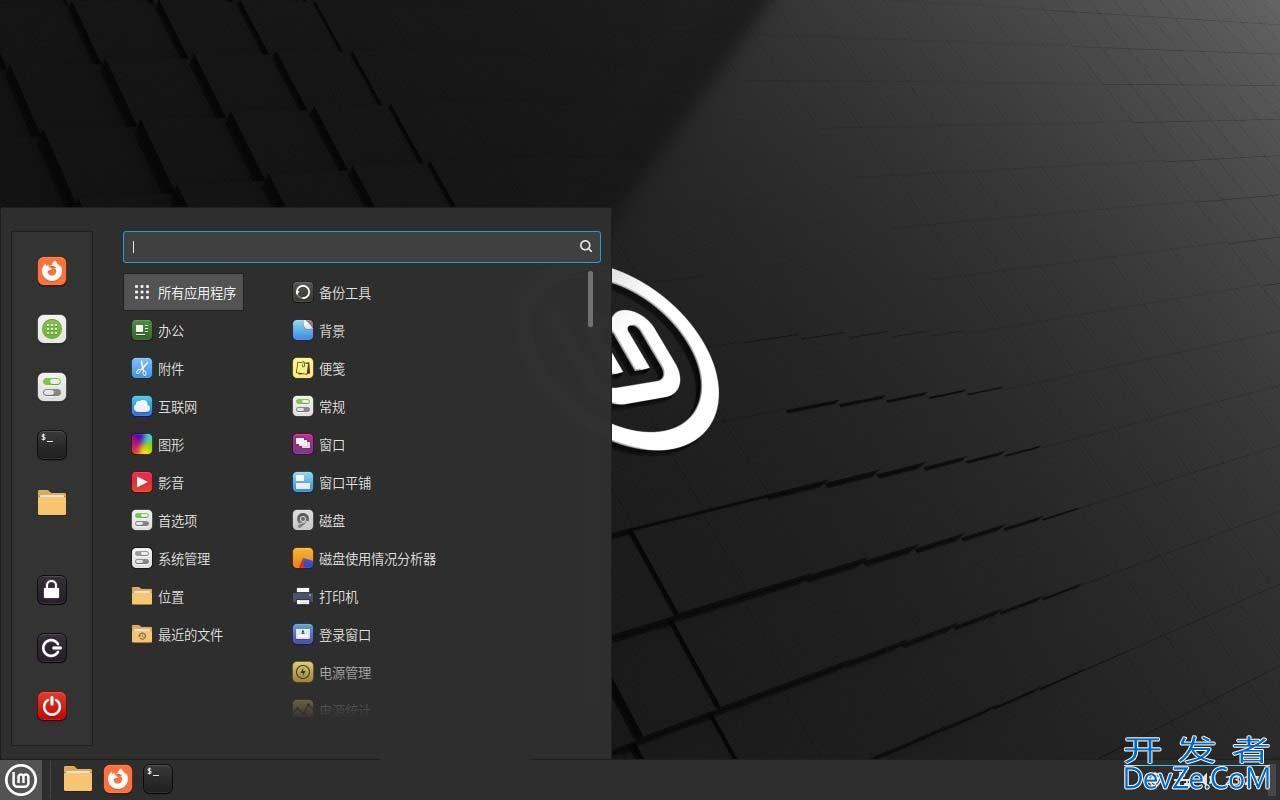Lock the screen with the padlock icon

[52, 590]
